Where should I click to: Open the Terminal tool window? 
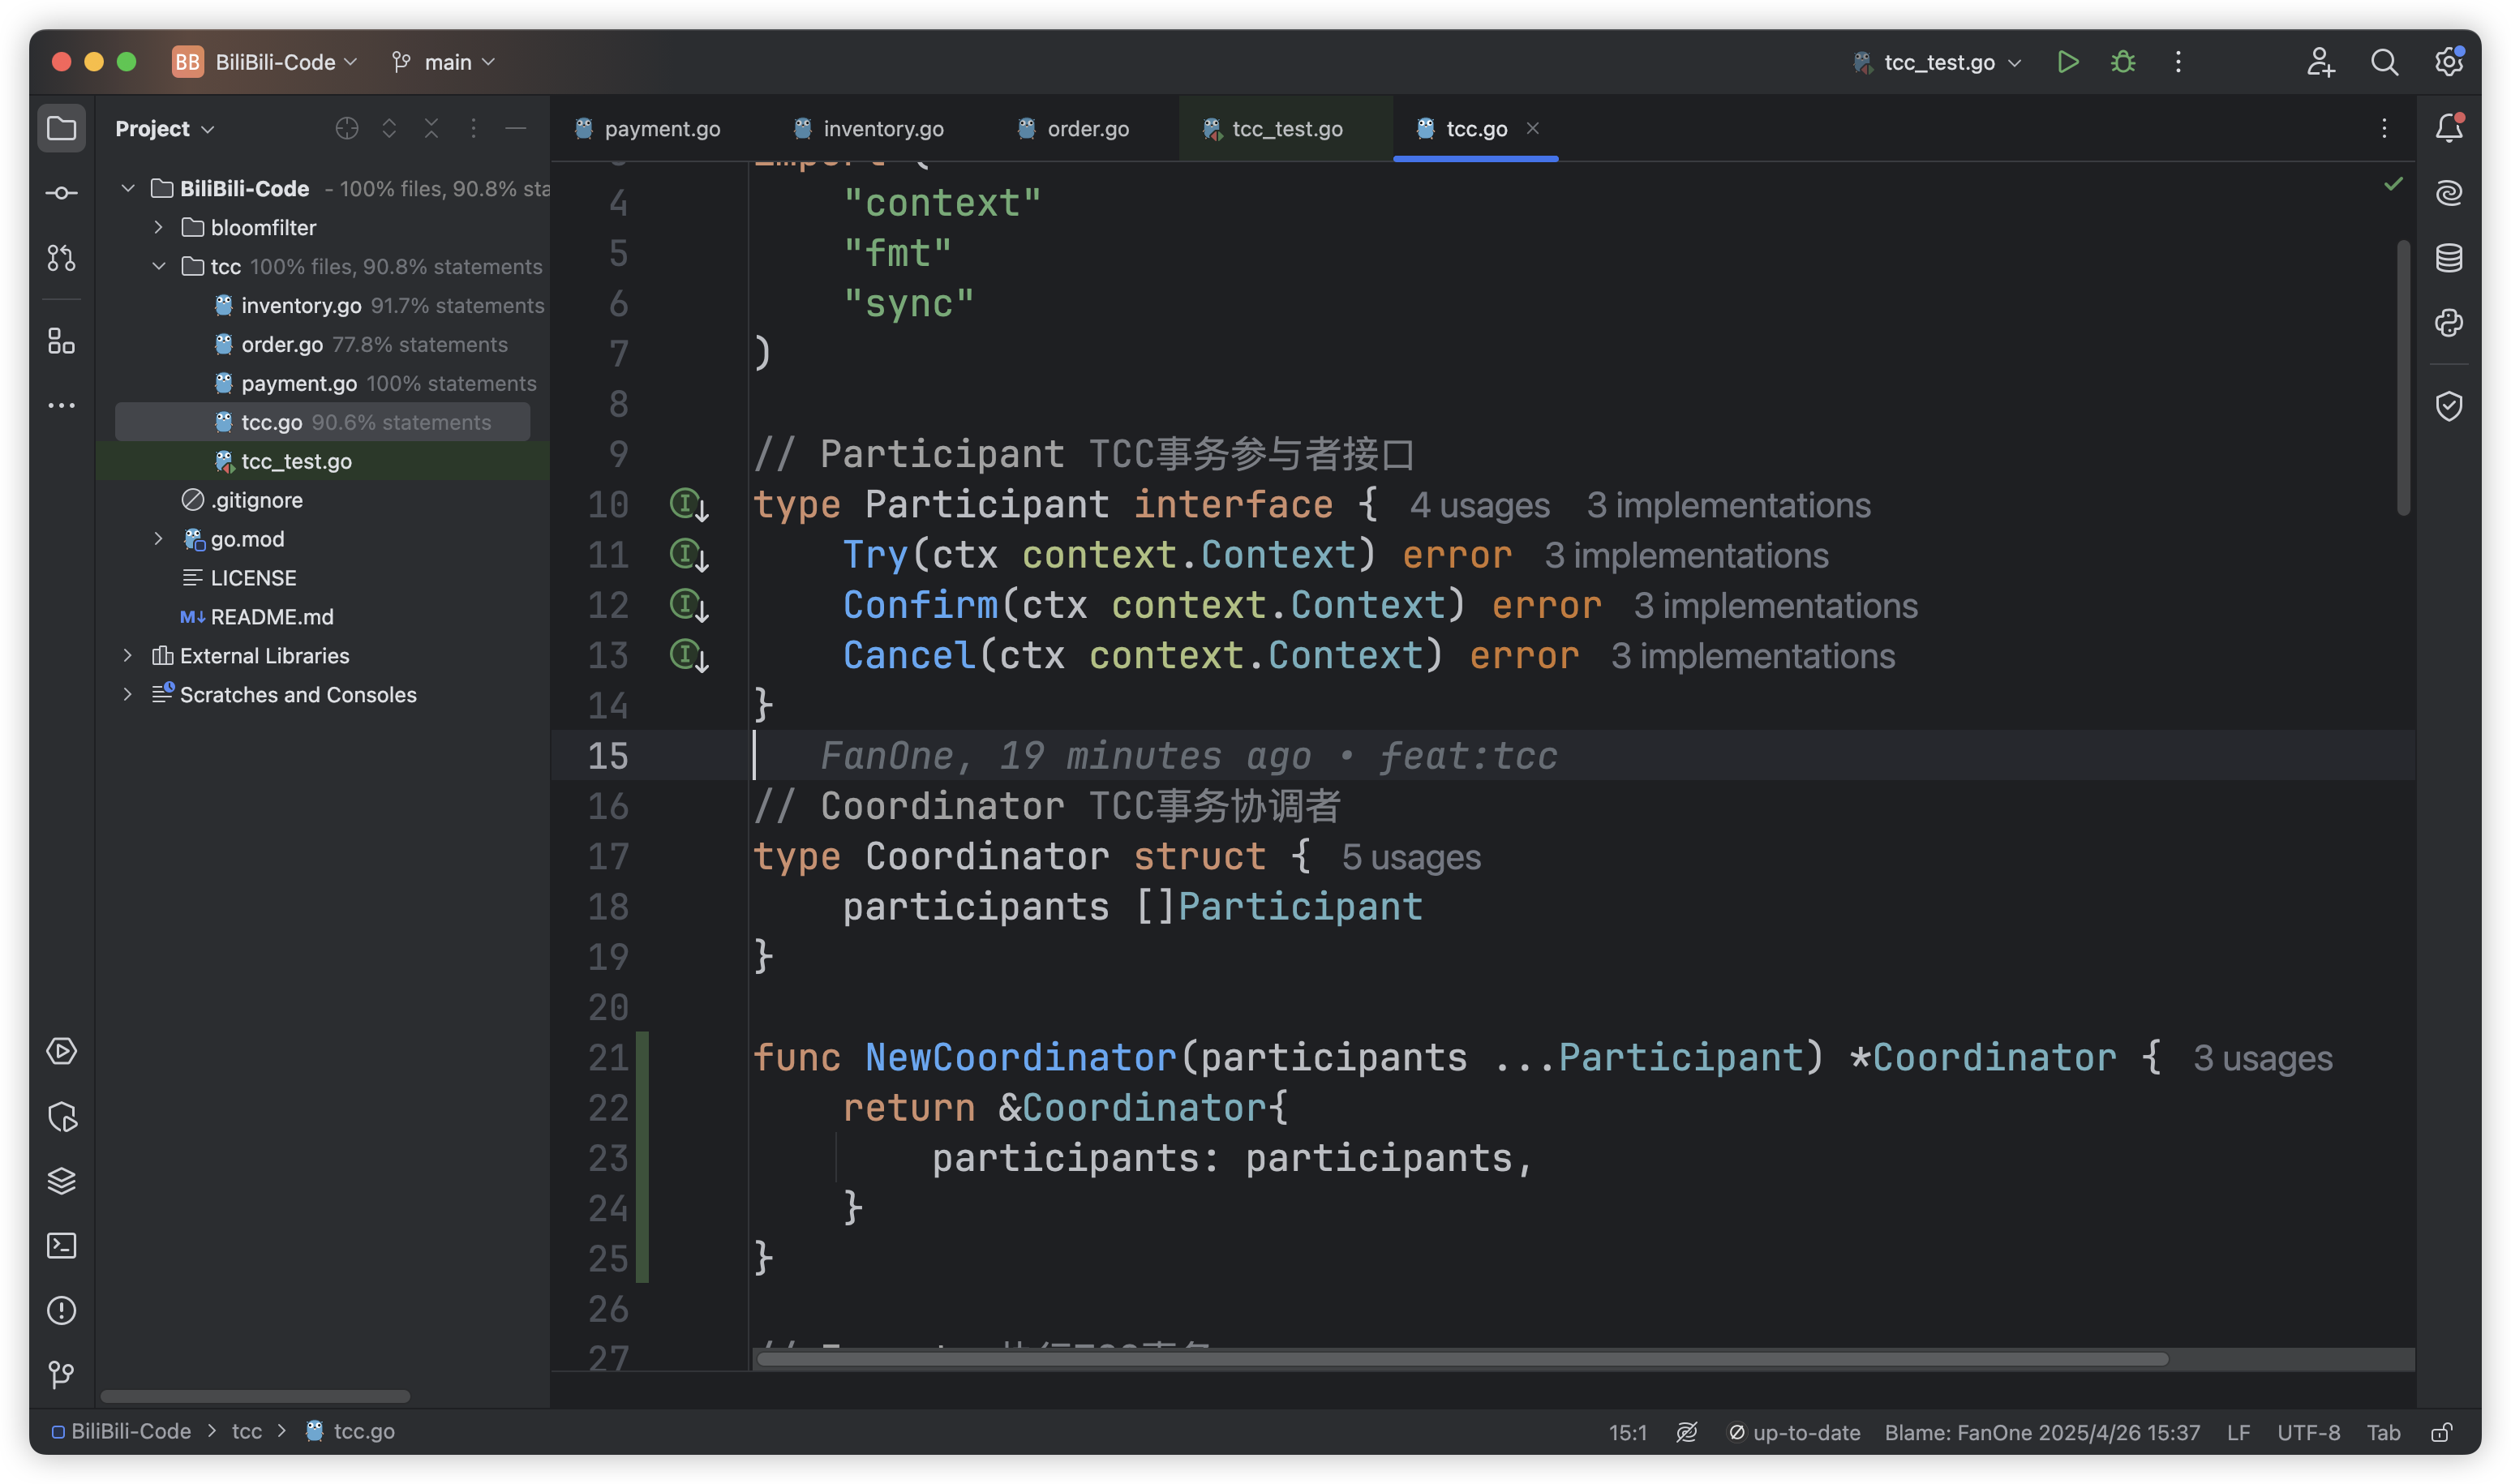(61, 1245)
